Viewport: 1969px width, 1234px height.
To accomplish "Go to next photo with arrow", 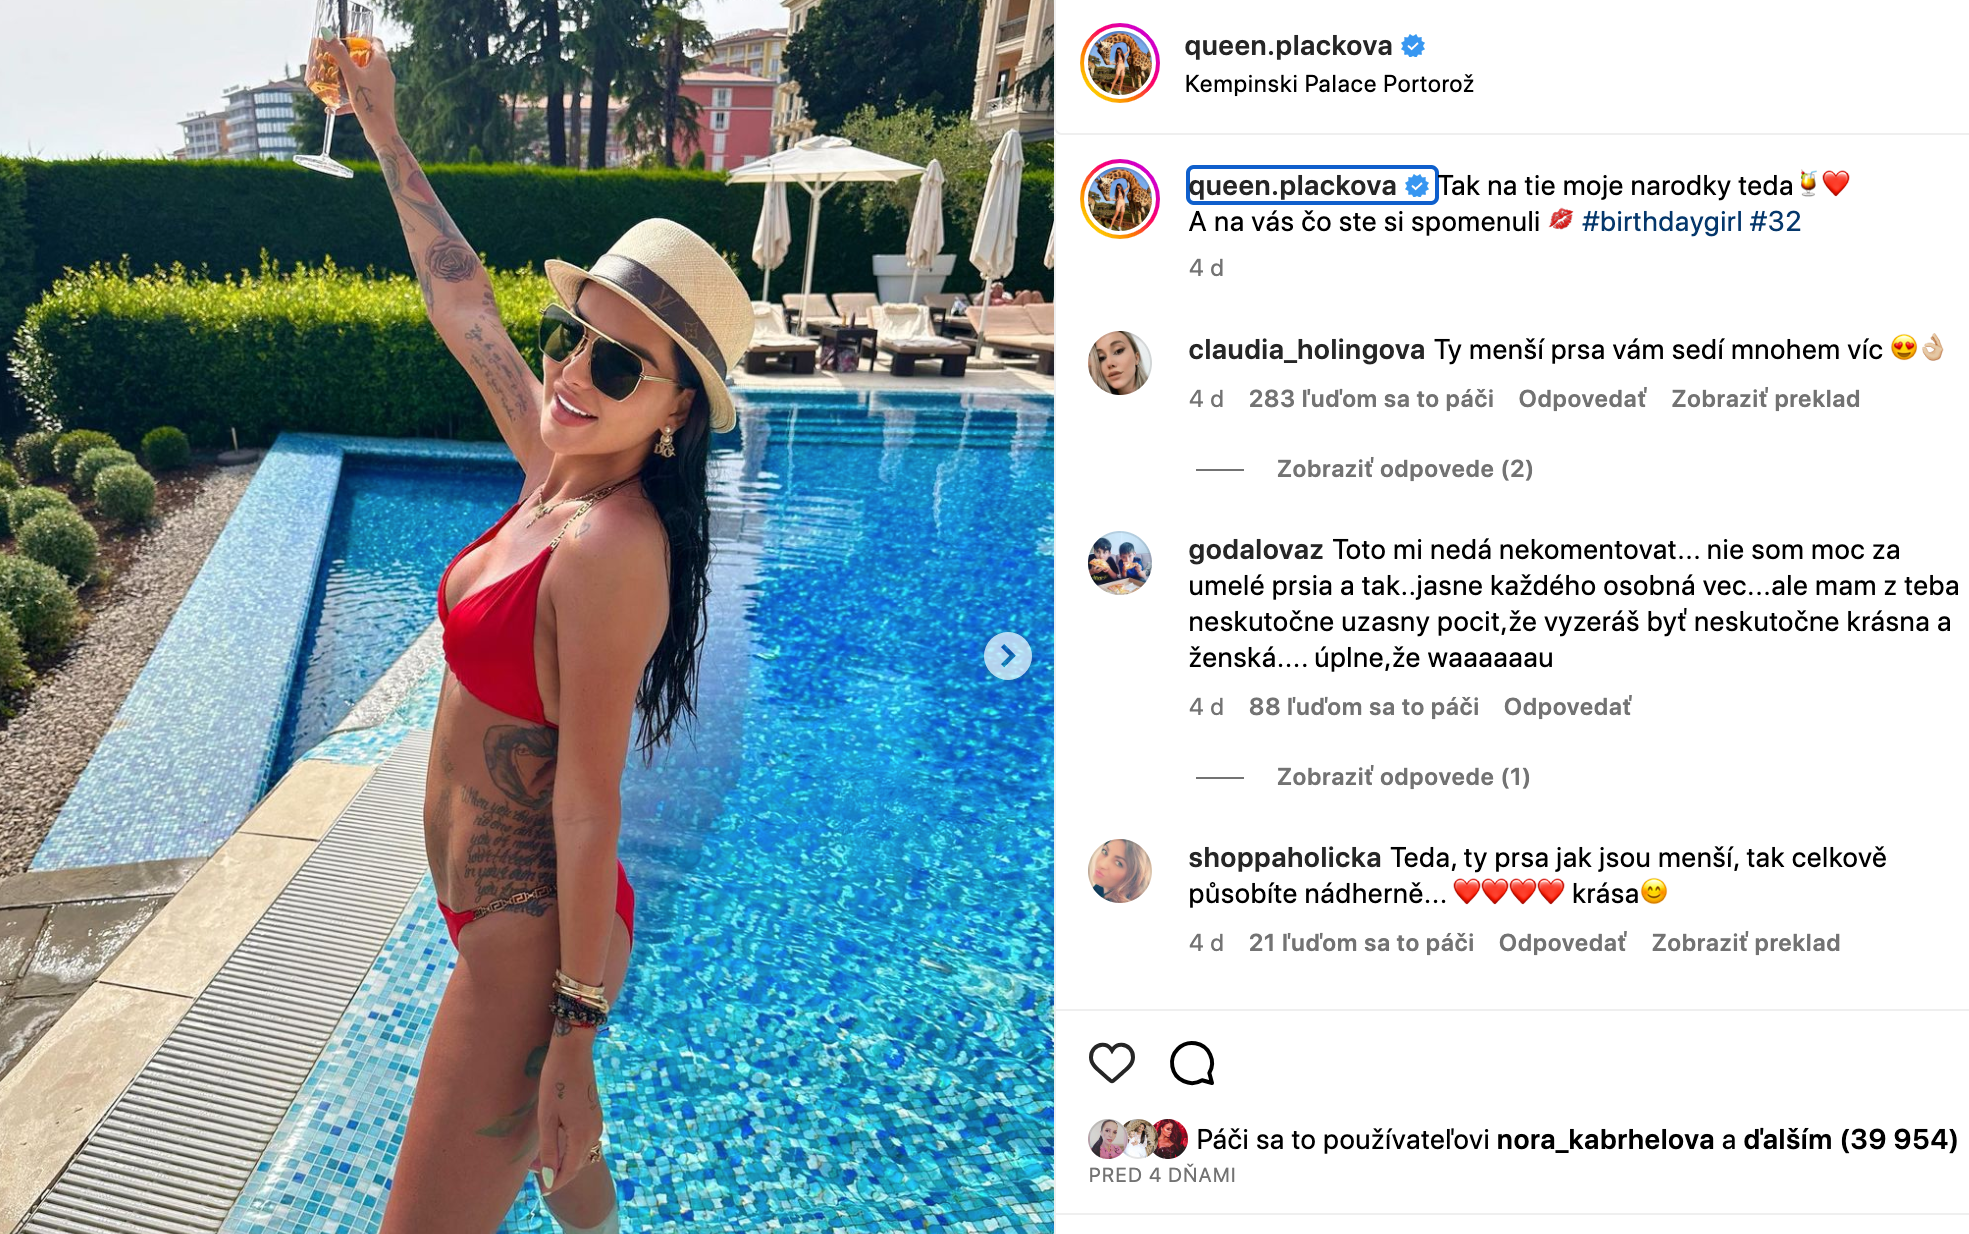I will 1007,656.
